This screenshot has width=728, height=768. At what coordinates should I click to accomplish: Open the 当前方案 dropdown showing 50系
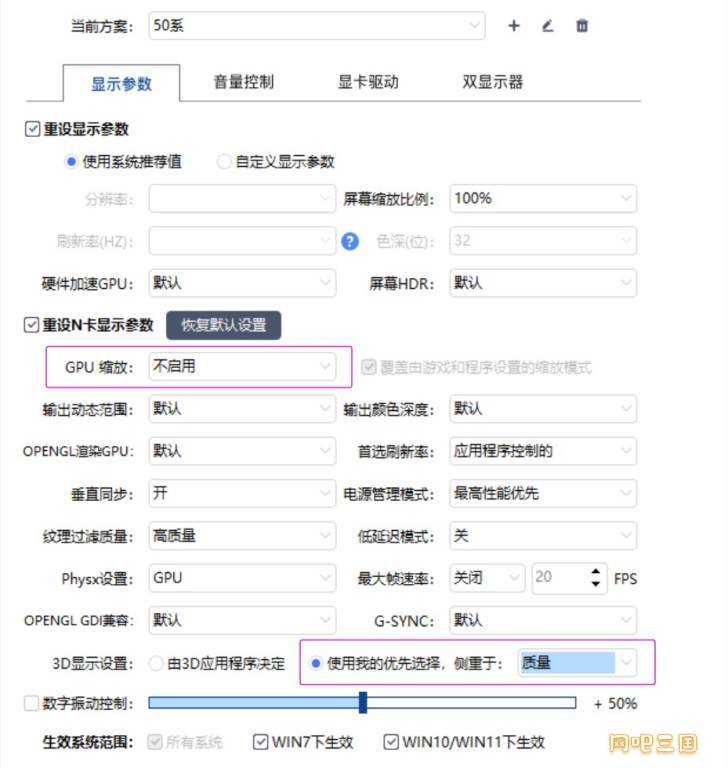317,25
